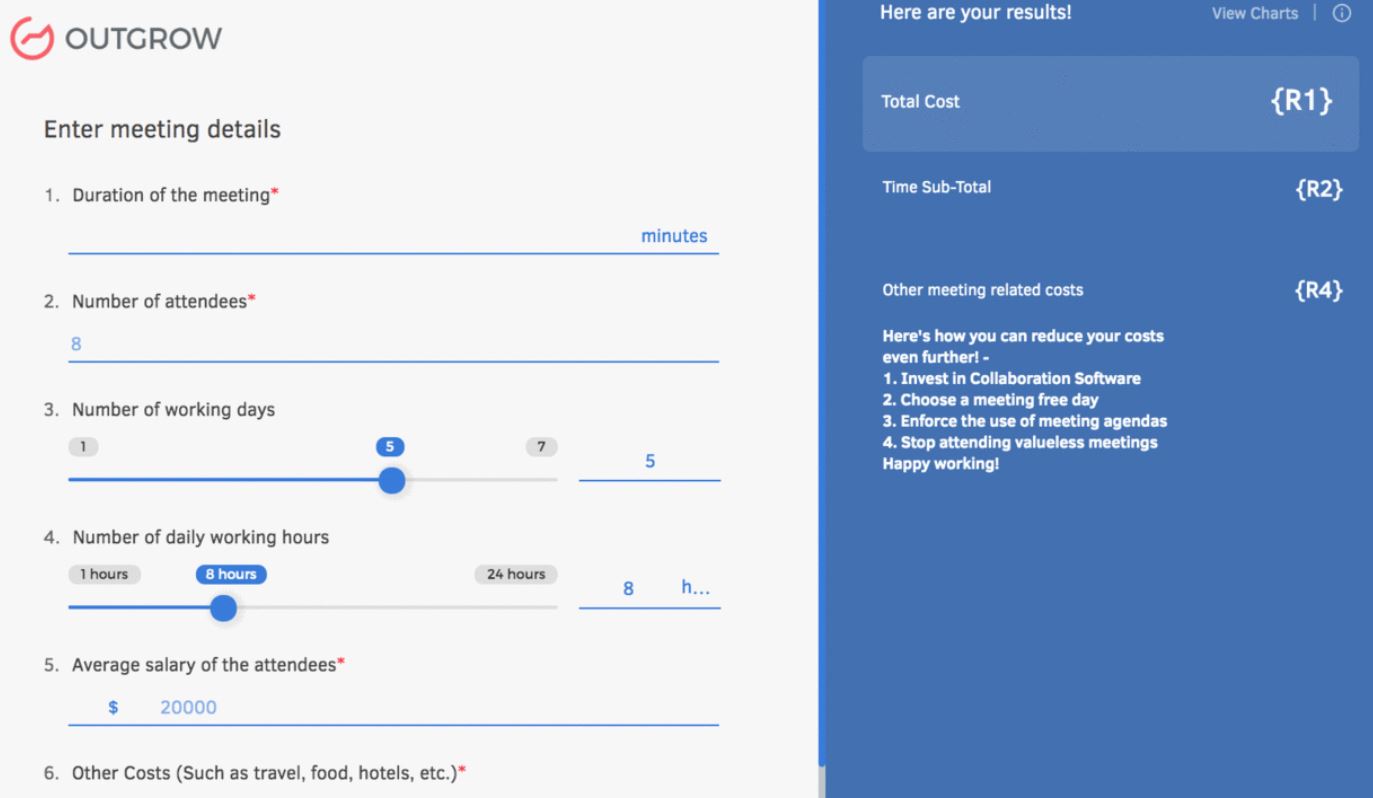This screenshot has height=798, width=1373.
Task: Click the Enter meeting details heading
Action: [x=162, y=129]
